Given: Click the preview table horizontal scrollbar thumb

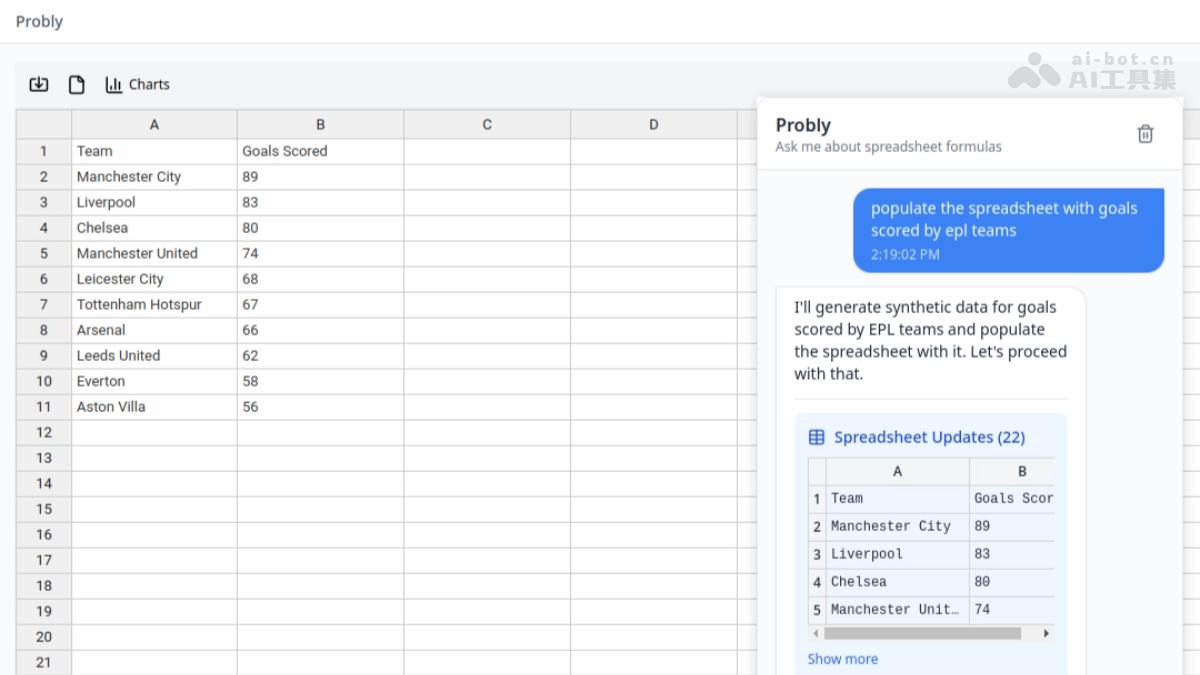Looking at the screenshot, I should pos(922,633).
